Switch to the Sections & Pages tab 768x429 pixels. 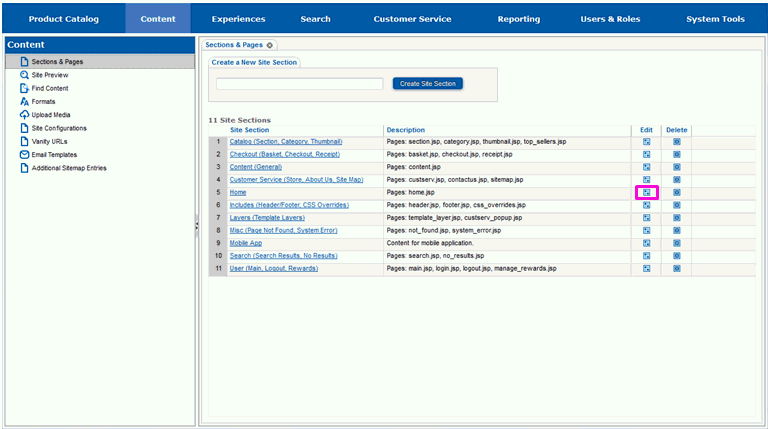click(234, 45)
